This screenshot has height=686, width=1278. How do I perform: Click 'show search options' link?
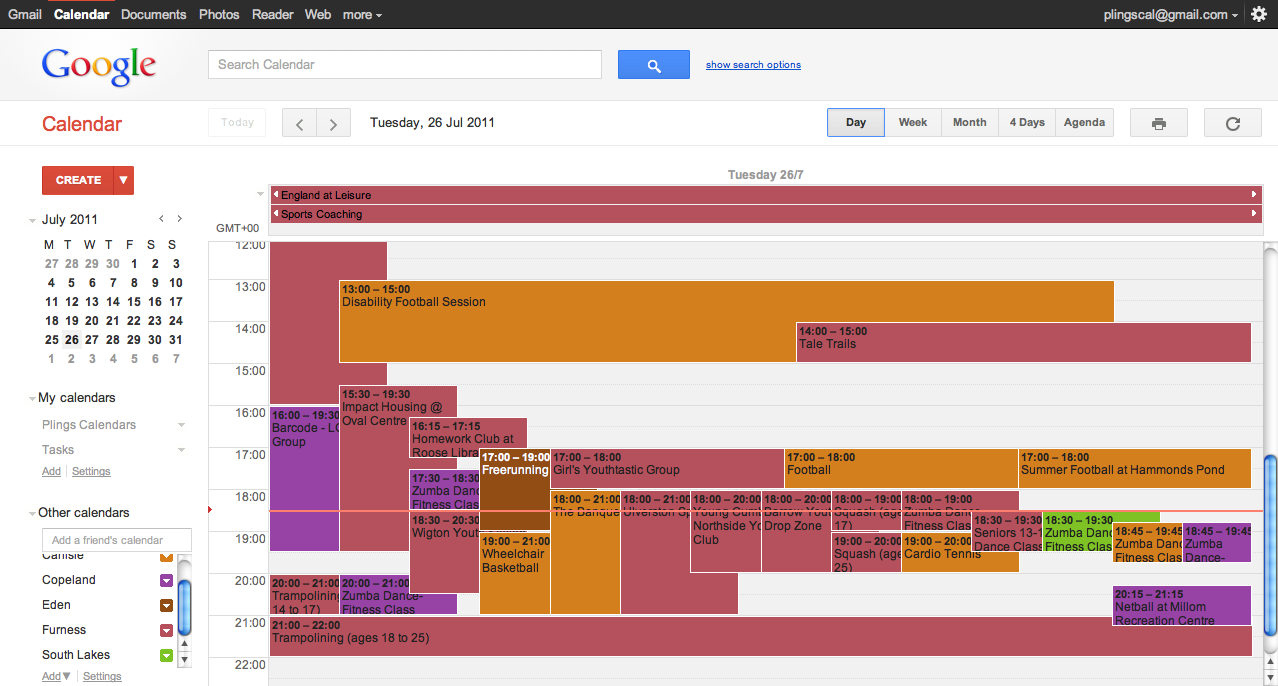click(753, 65)
